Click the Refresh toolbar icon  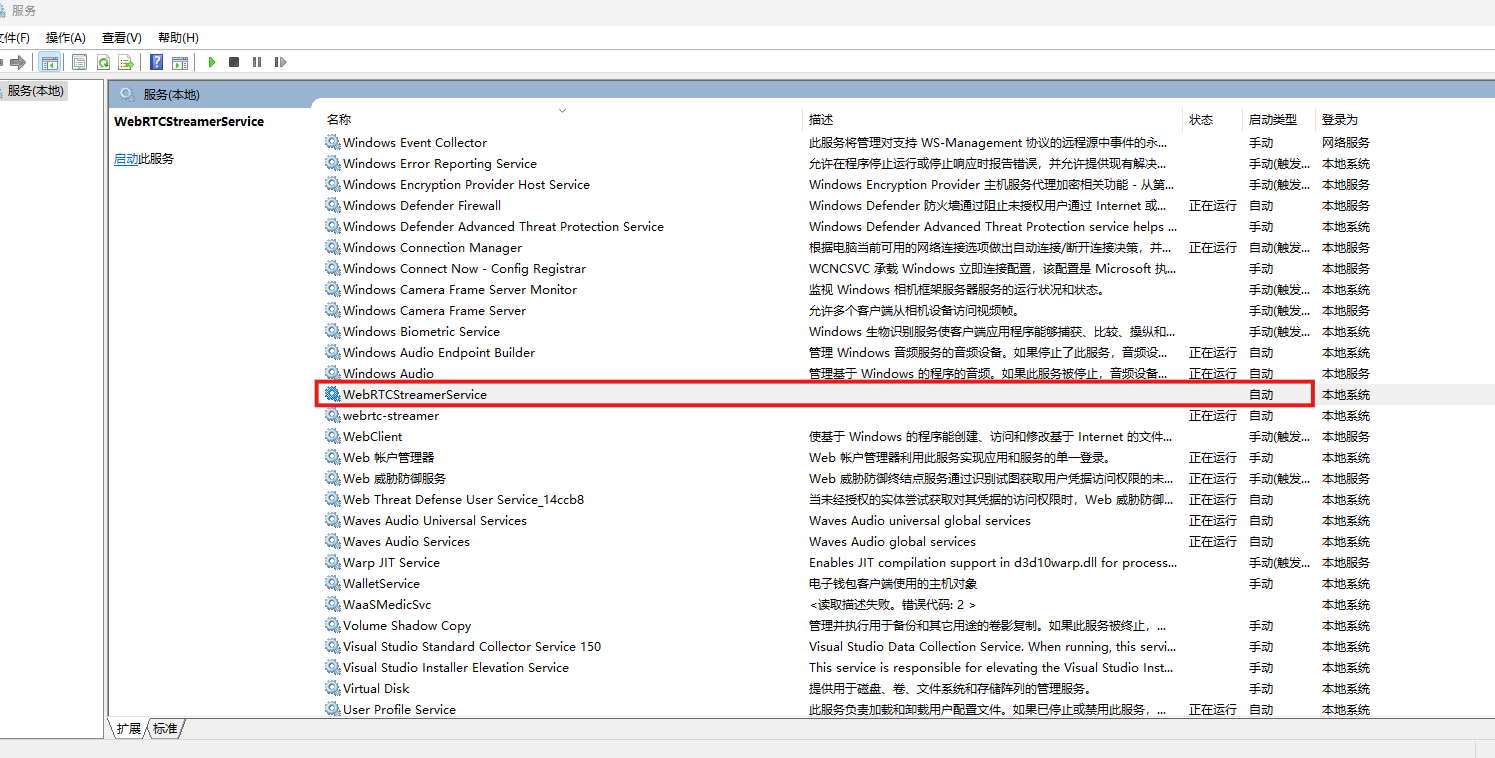tap(103, 62)
